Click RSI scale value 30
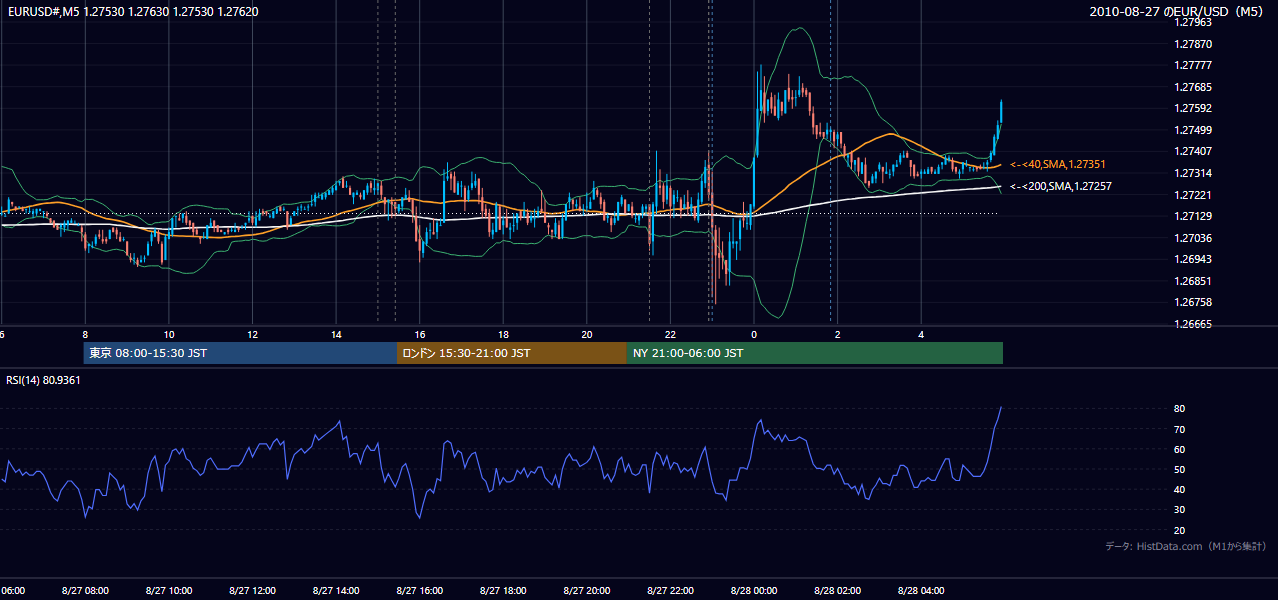This screenshot has height=600, width=1278. (x=1180, y=510)
